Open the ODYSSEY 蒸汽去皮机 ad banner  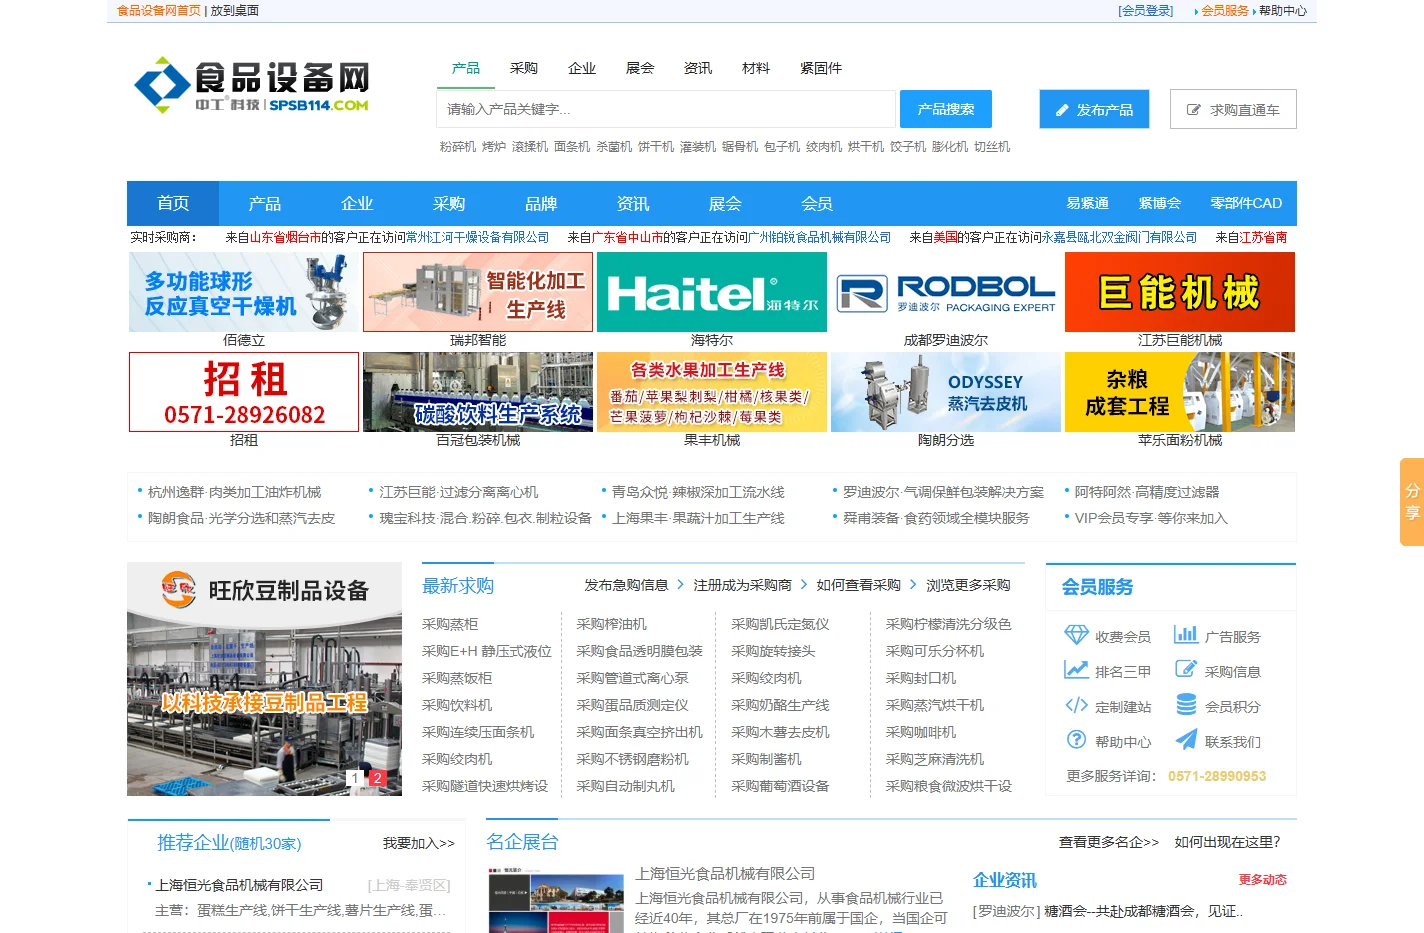tap(946, 392)
